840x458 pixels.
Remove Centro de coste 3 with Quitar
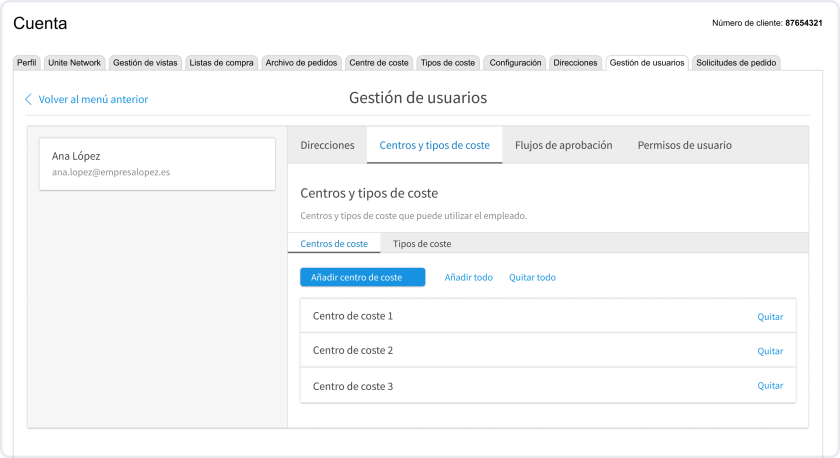770,386
